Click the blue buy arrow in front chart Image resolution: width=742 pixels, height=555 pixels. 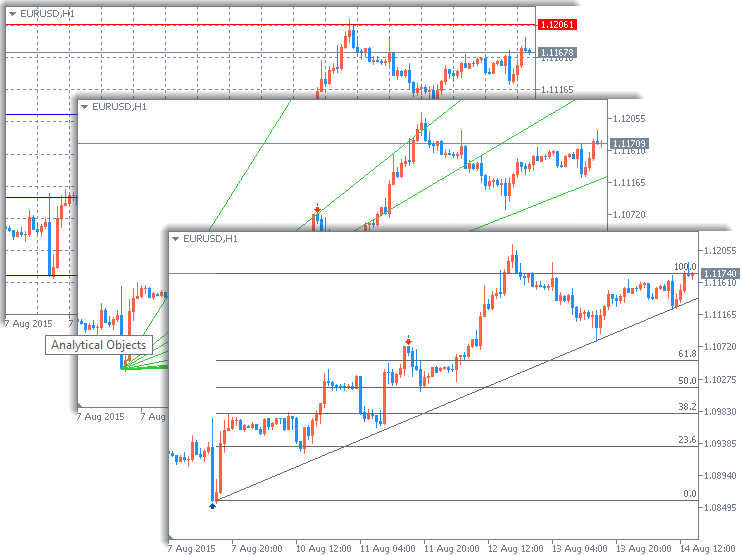click(212, 506)
